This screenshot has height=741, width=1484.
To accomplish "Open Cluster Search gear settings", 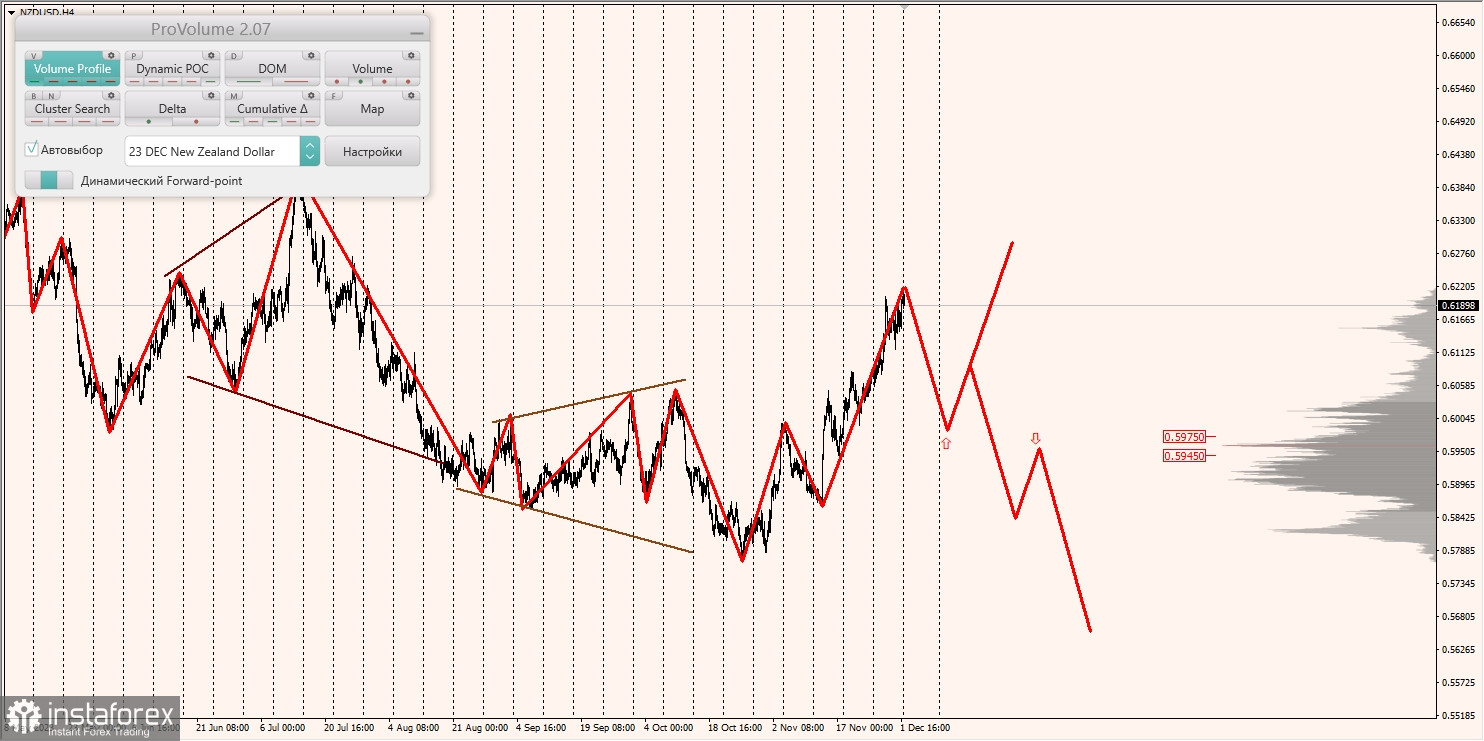I will [x=111, y=96].
